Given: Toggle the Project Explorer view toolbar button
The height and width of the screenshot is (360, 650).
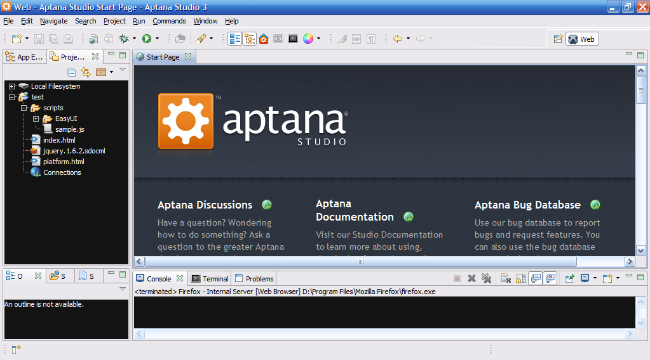Looking at the screenshot, I should (250, 39).
